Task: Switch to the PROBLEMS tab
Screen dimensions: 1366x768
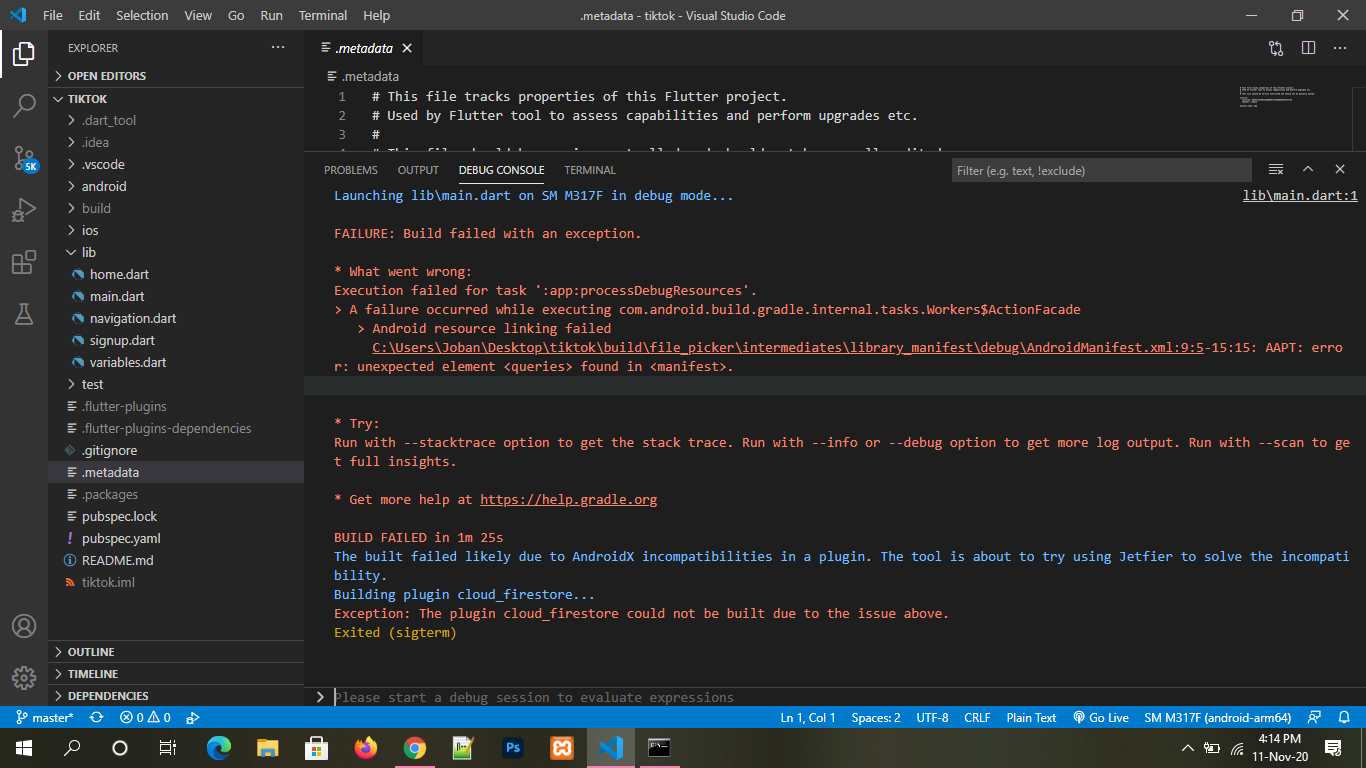Action: pyautogui.click(x=351, y=170)
